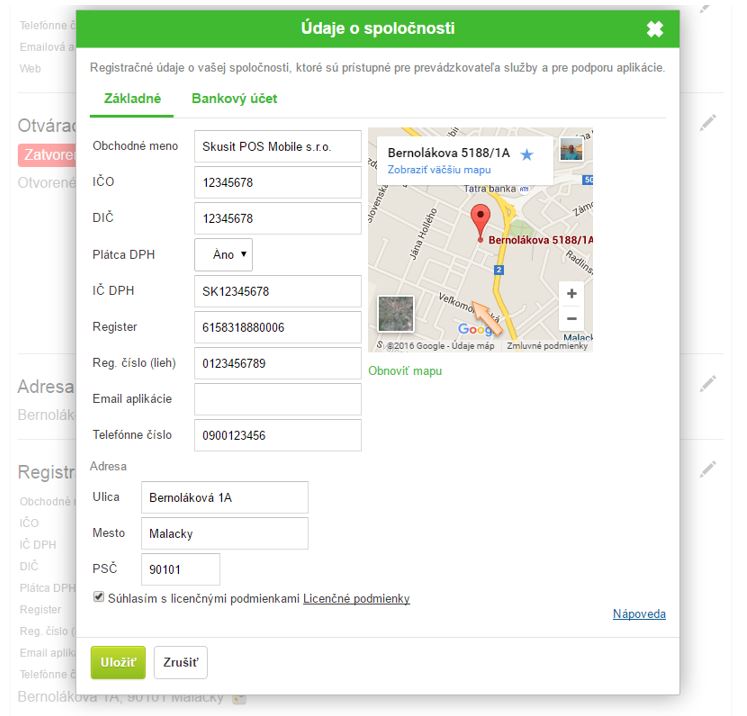This screenshot has height=716, width=747.
Task: Click the Zrušiť button
Action: coord(180,662)
